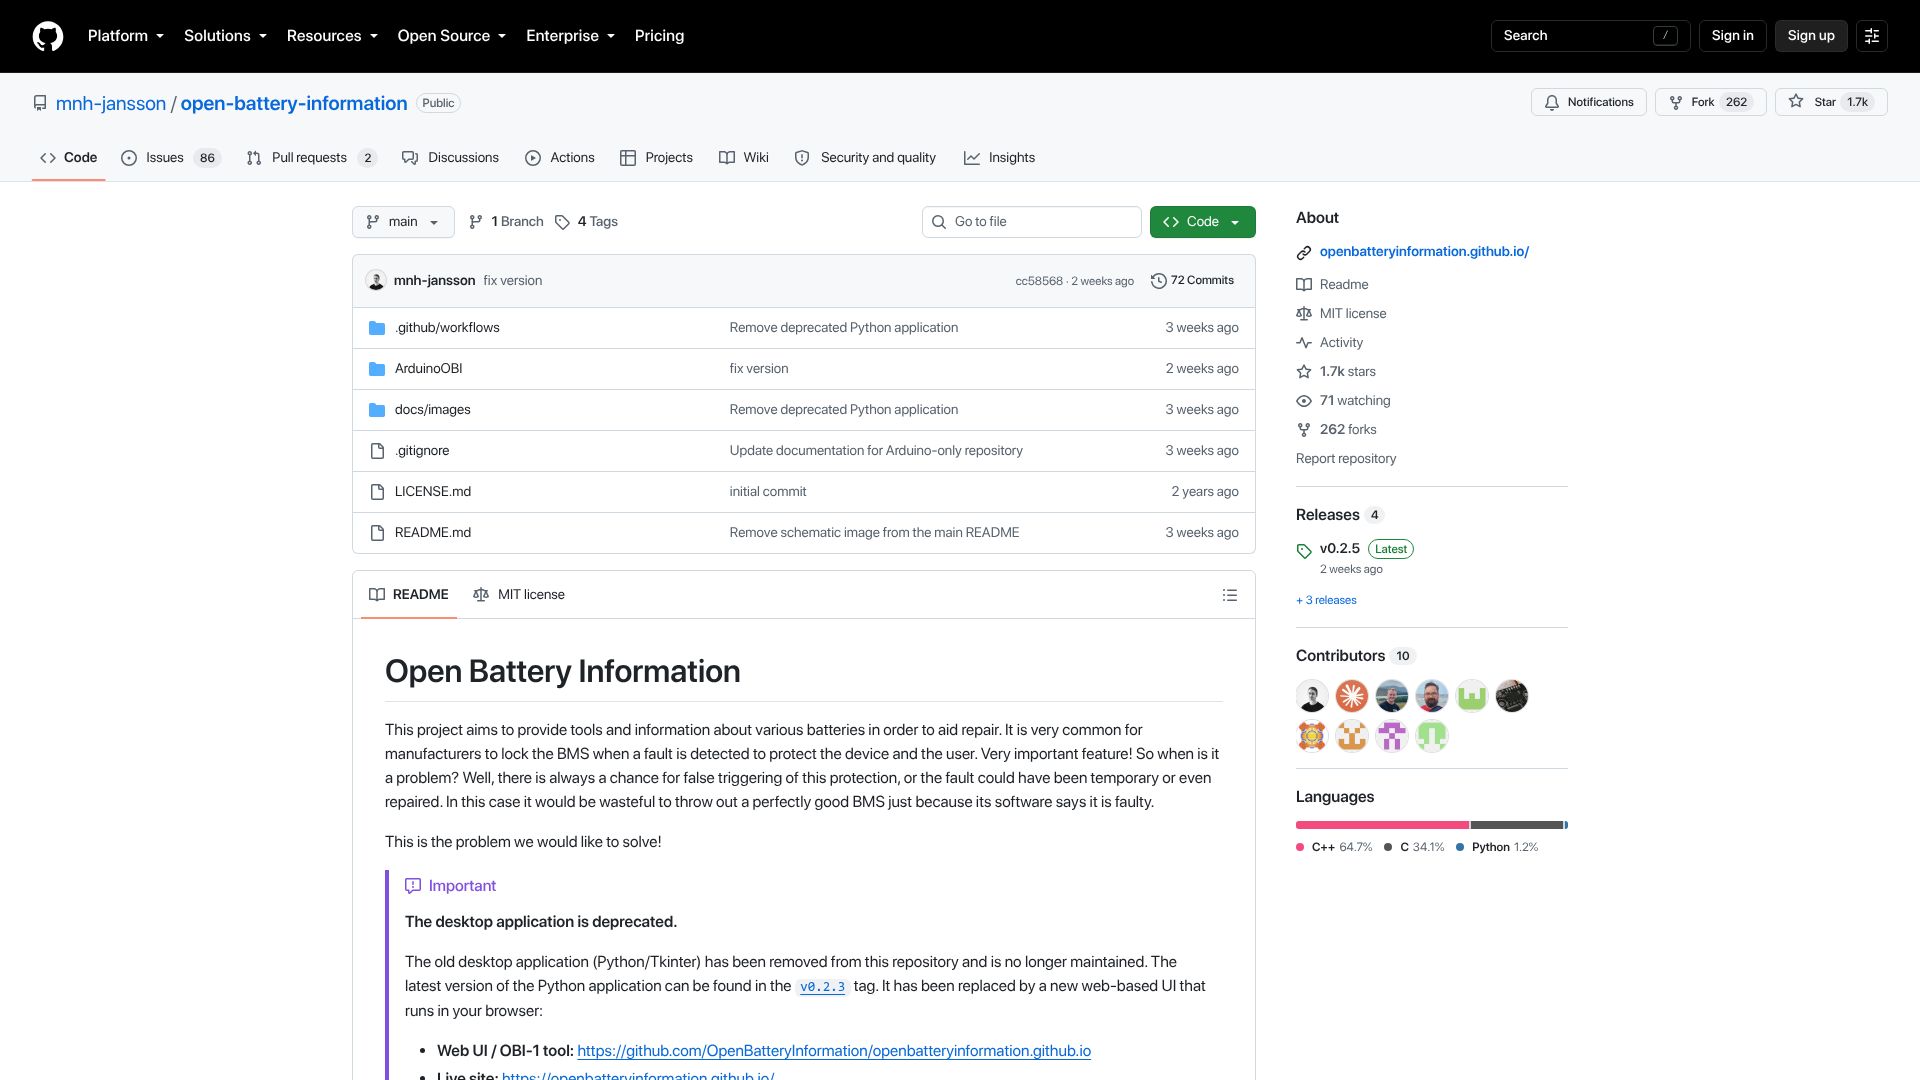This screenshot has width=1920, height=1080.
Task: Go to the GitHub homepage via the logo
Action: coord(48,36)
